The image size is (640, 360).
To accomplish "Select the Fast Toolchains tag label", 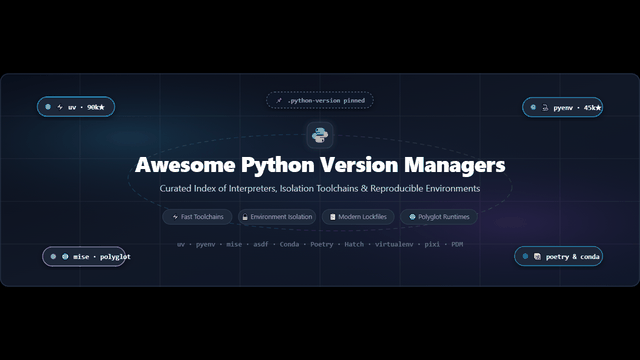I will [x=202, y=217].
